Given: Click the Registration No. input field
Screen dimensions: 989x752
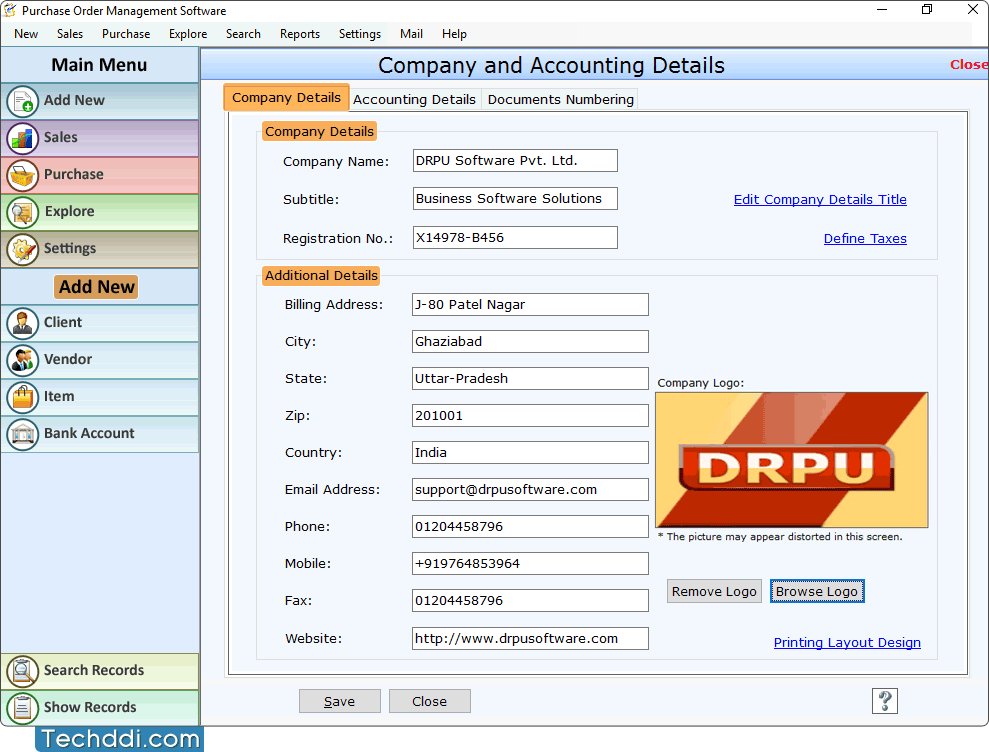Looking at the screenshot, I should (515, 238).
